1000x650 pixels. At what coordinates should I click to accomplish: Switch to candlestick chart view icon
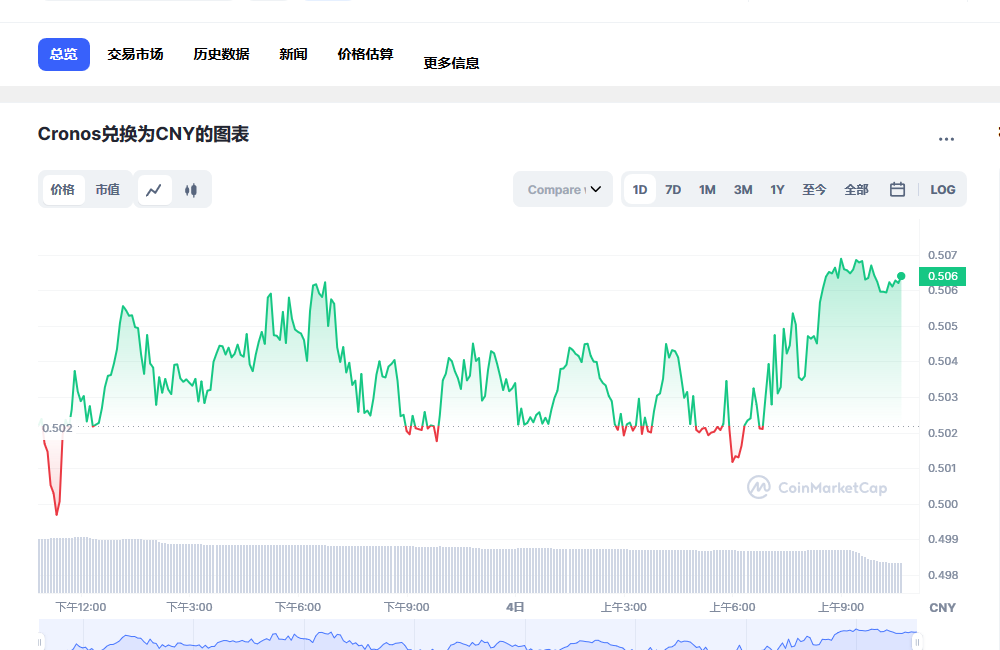[x=191, y=190]
